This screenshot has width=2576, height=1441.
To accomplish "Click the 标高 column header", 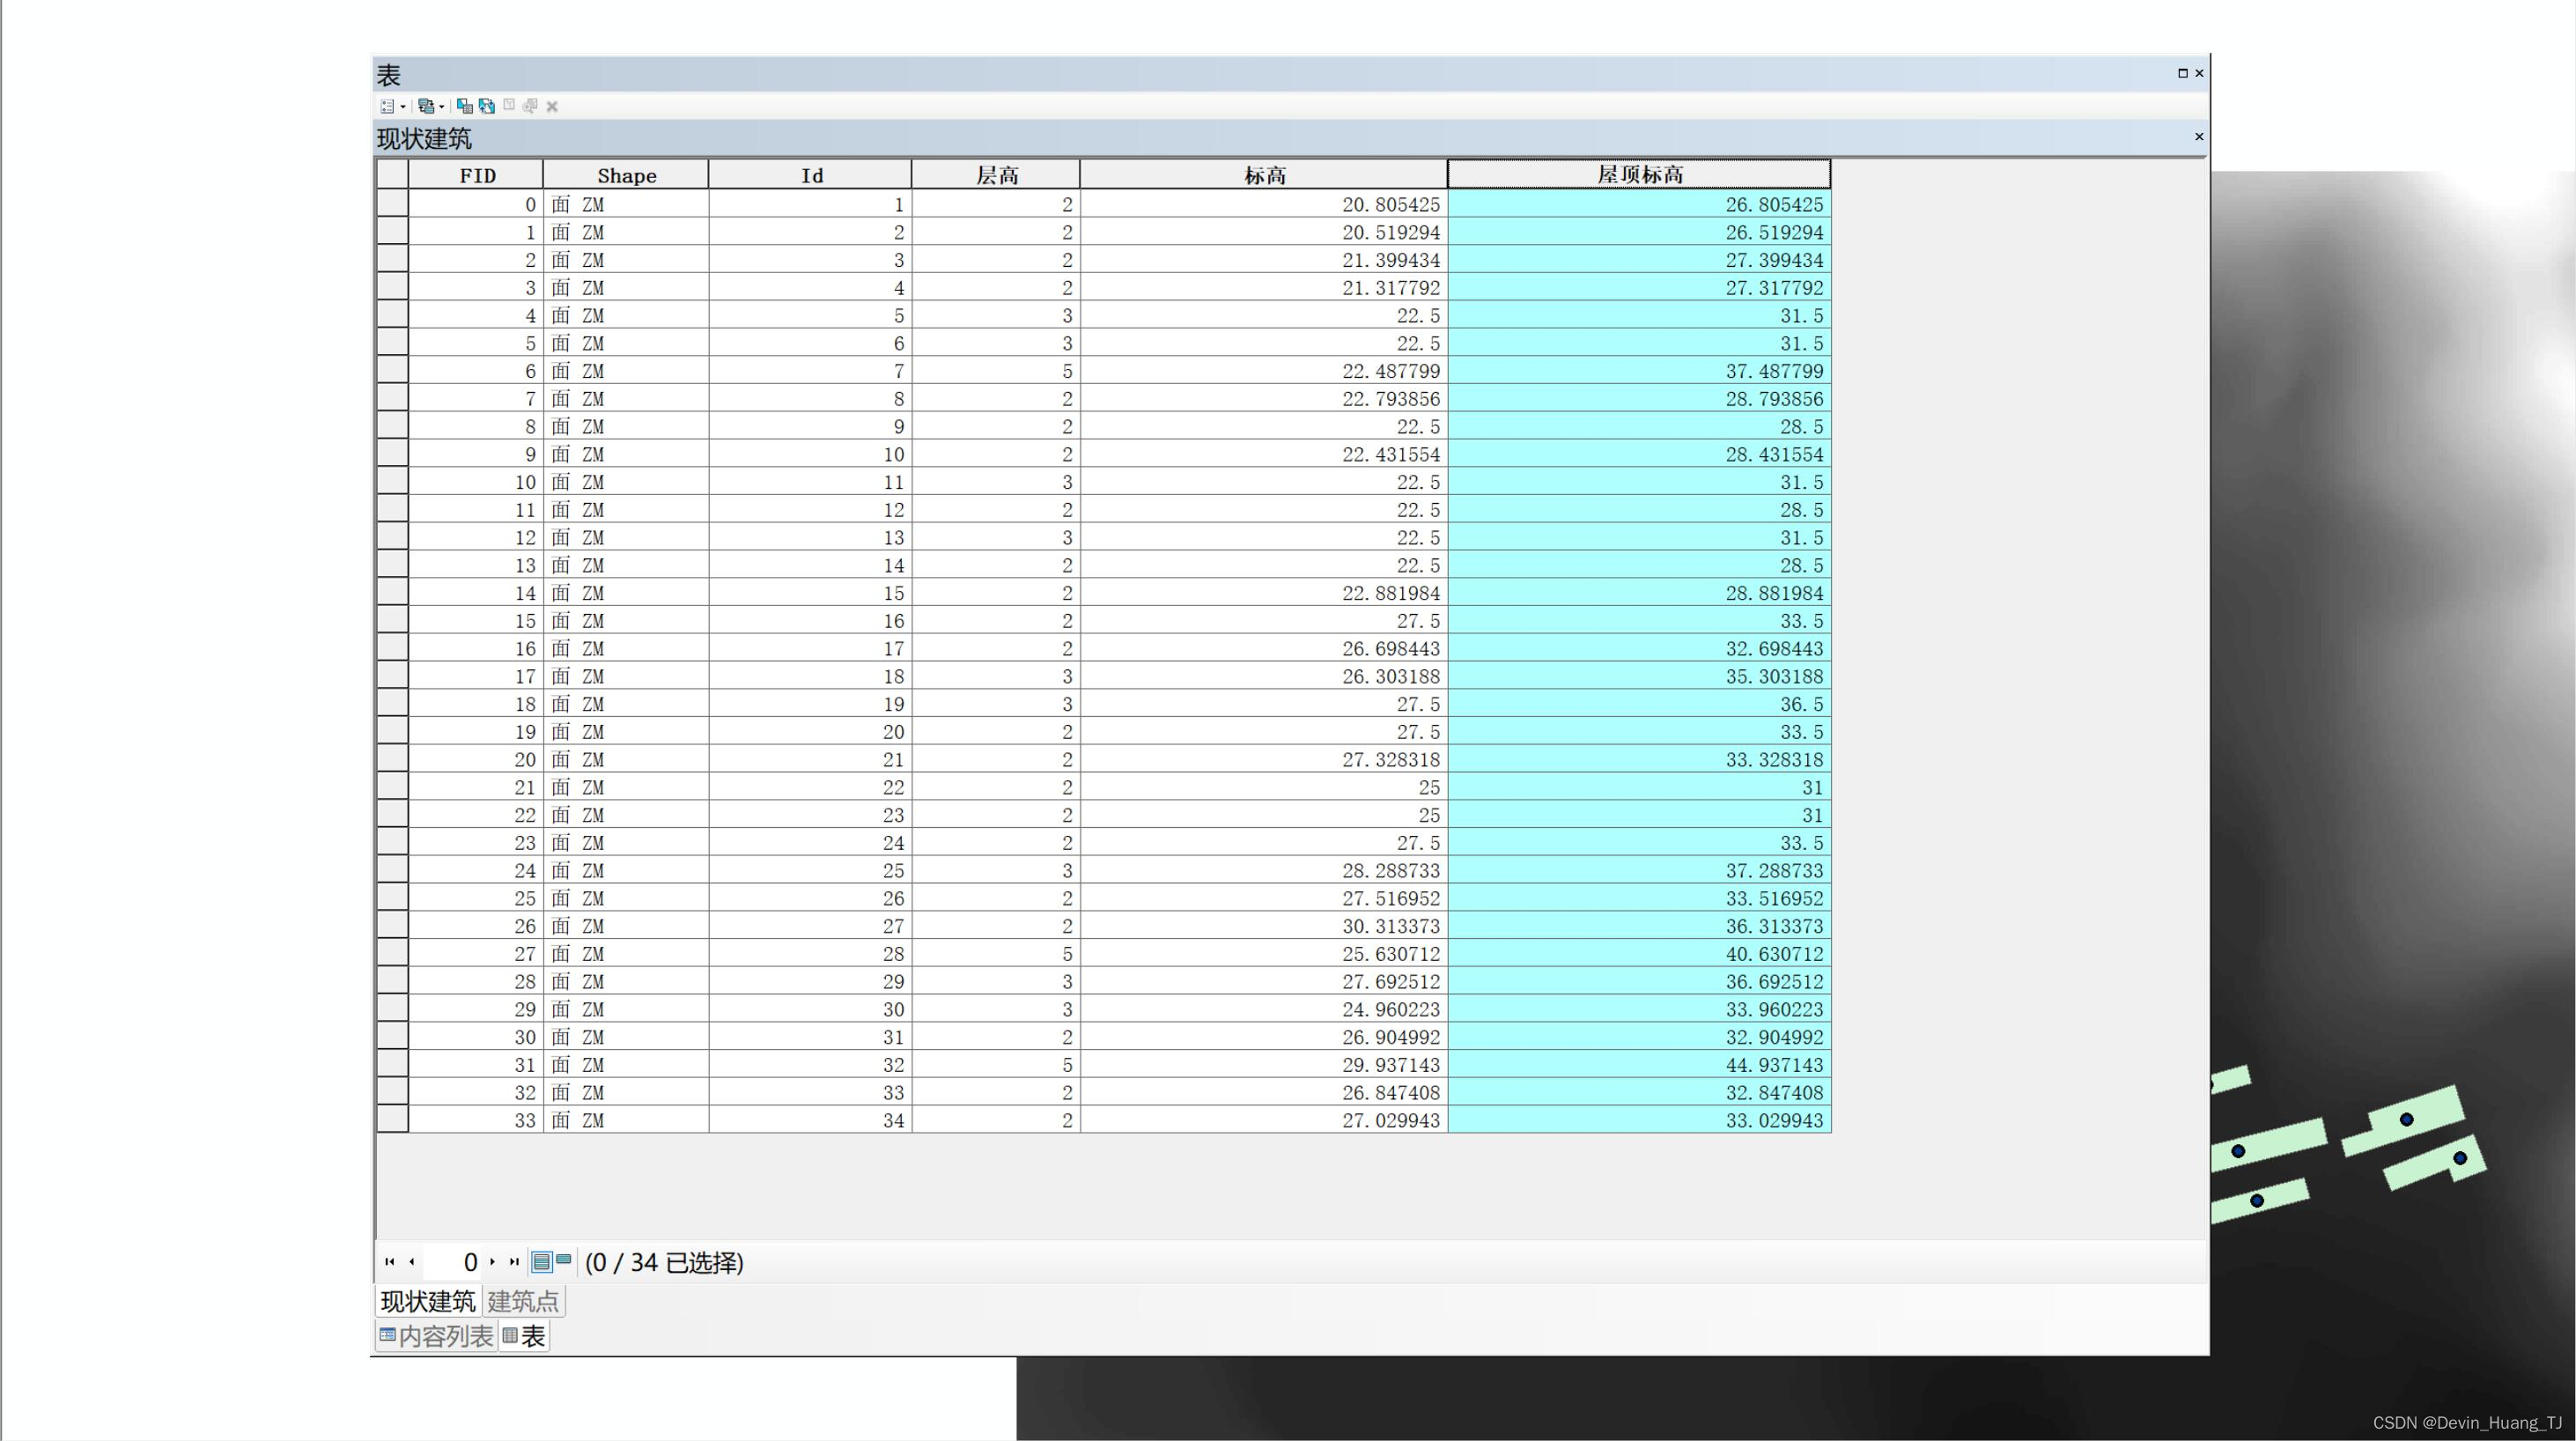I will 1264,175.
